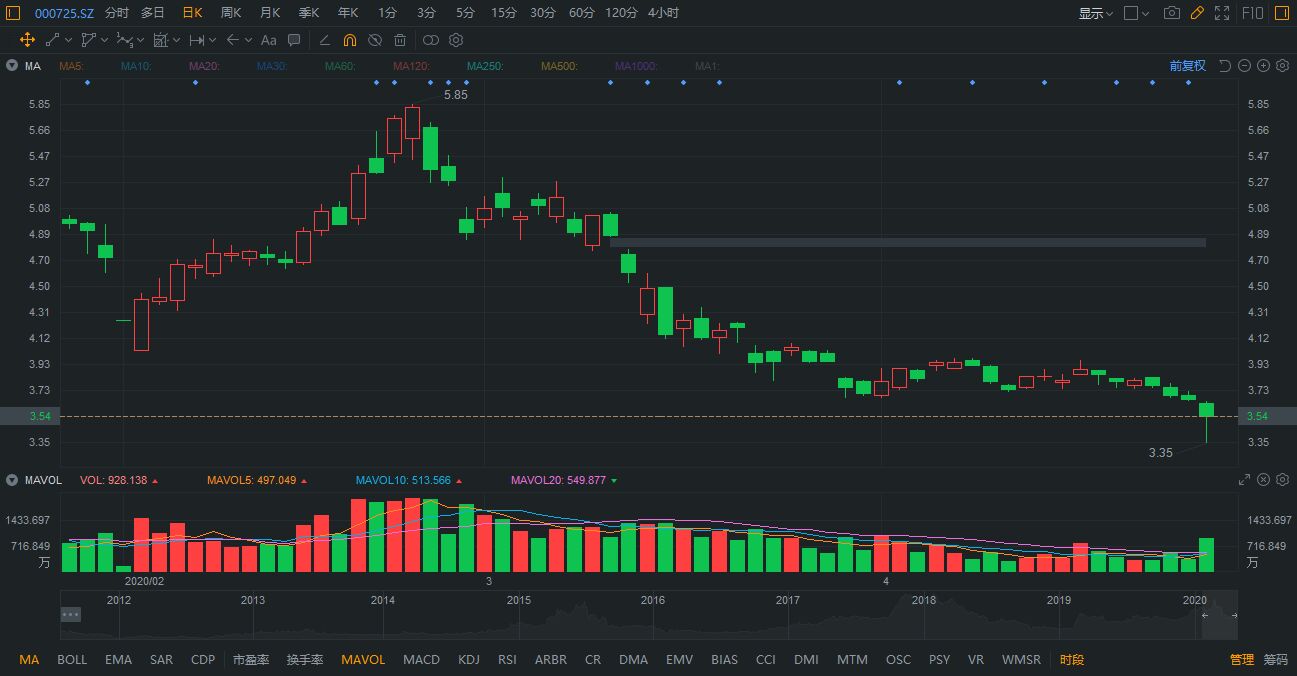
Task: Click the screenshot camera icon
Action: click(1172, 13)
